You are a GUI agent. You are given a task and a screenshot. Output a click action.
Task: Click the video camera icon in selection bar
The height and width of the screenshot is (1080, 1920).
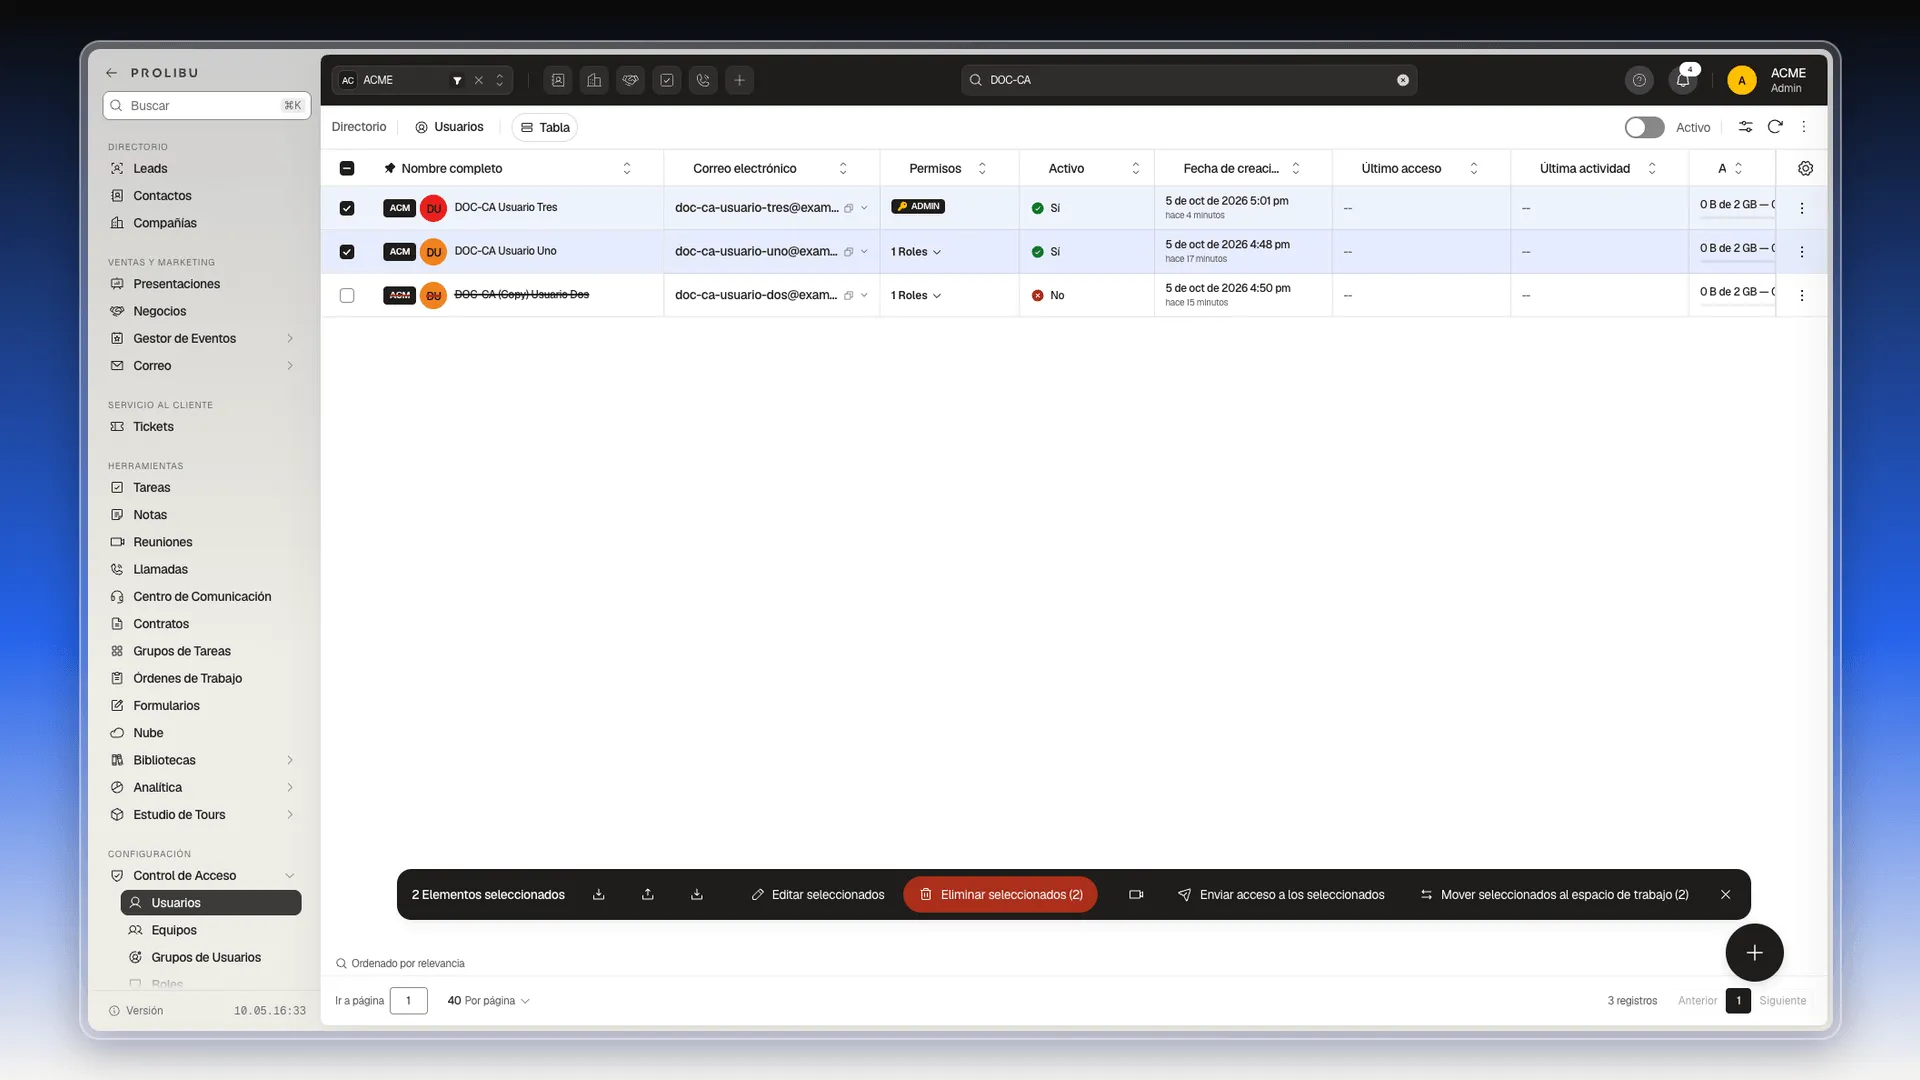[x=1136, y=894]
